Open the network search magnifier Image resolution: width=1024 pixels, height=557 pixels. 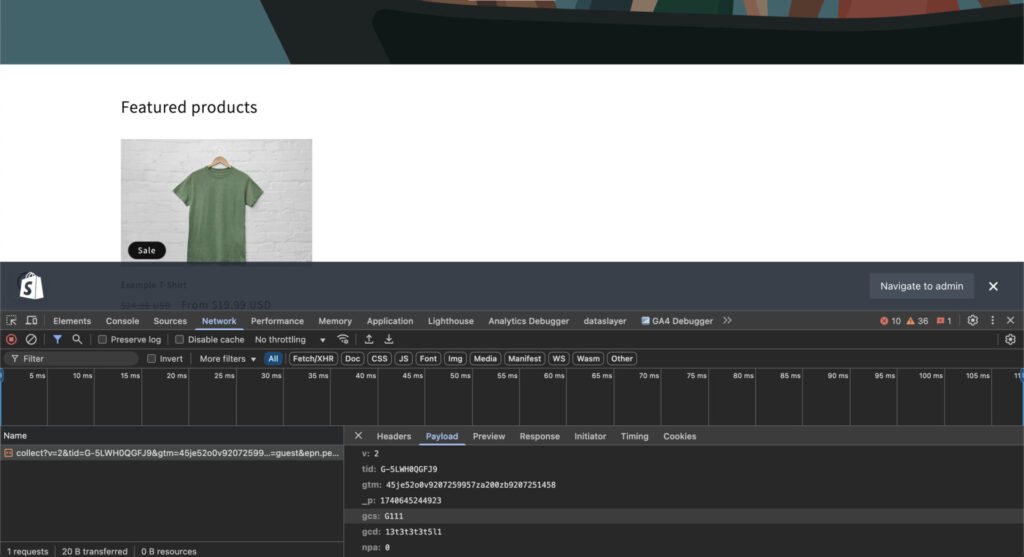click(x=77, y=340)
